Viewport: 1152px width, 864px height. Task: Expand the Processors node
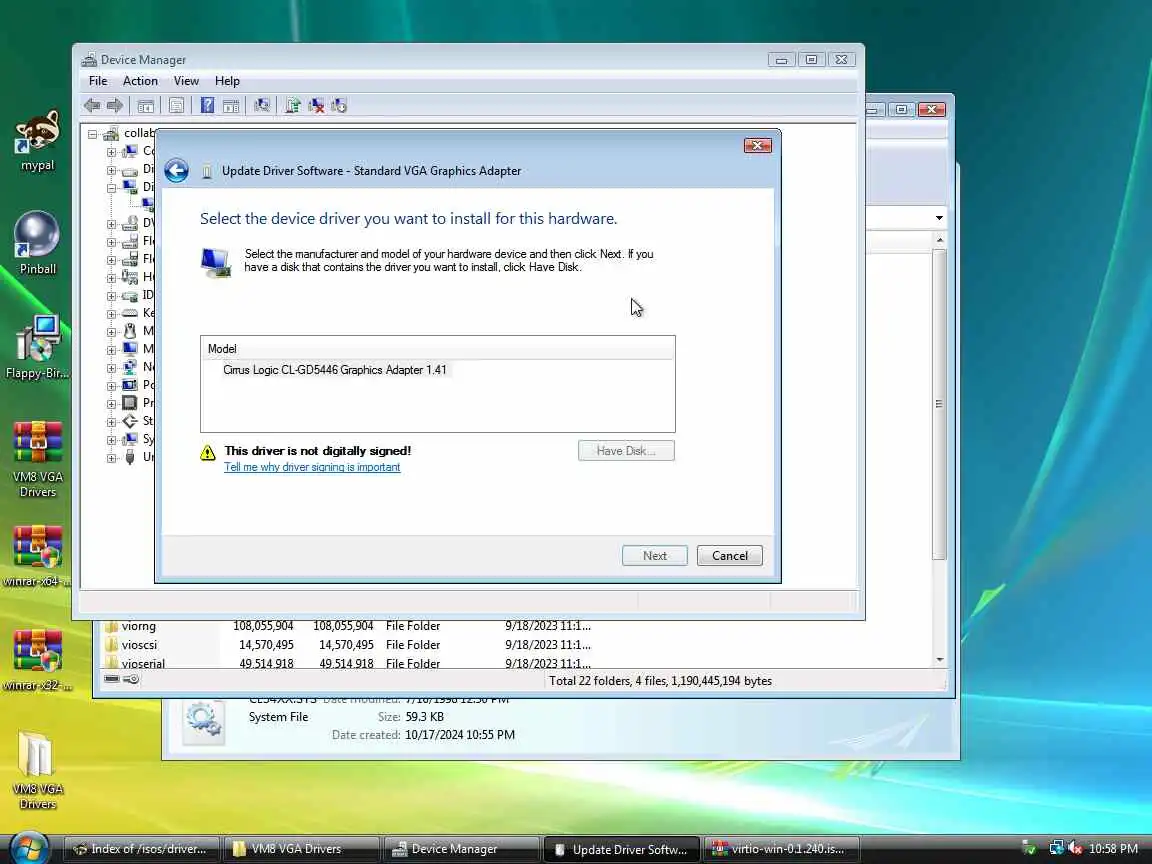coord(112,403)
